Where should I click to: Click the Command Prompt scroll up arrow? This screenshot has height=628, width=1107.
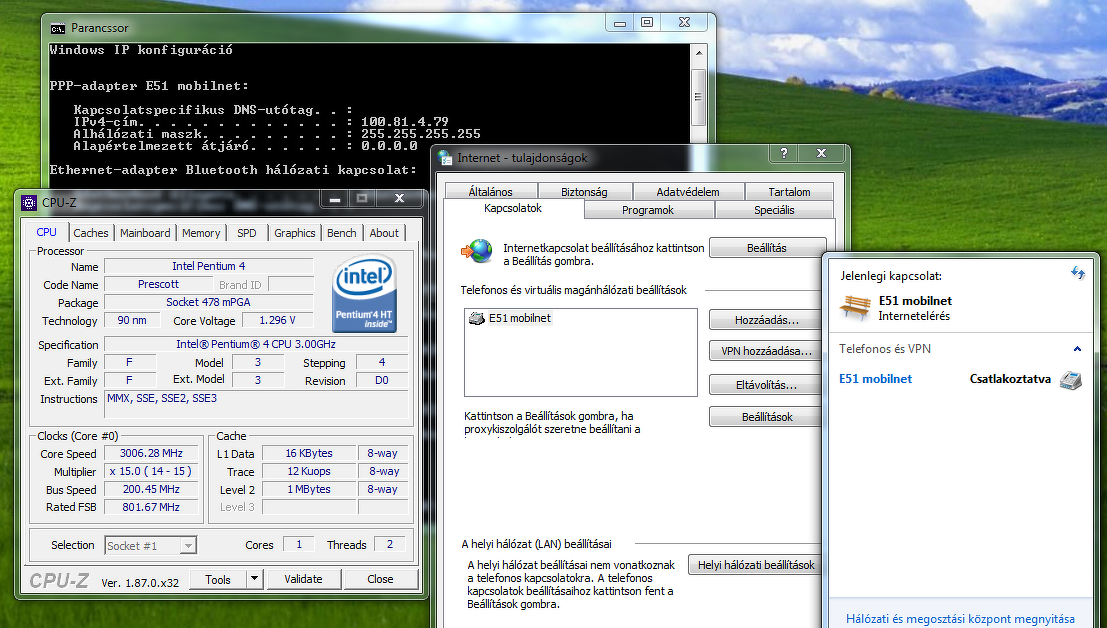point(698,53)
